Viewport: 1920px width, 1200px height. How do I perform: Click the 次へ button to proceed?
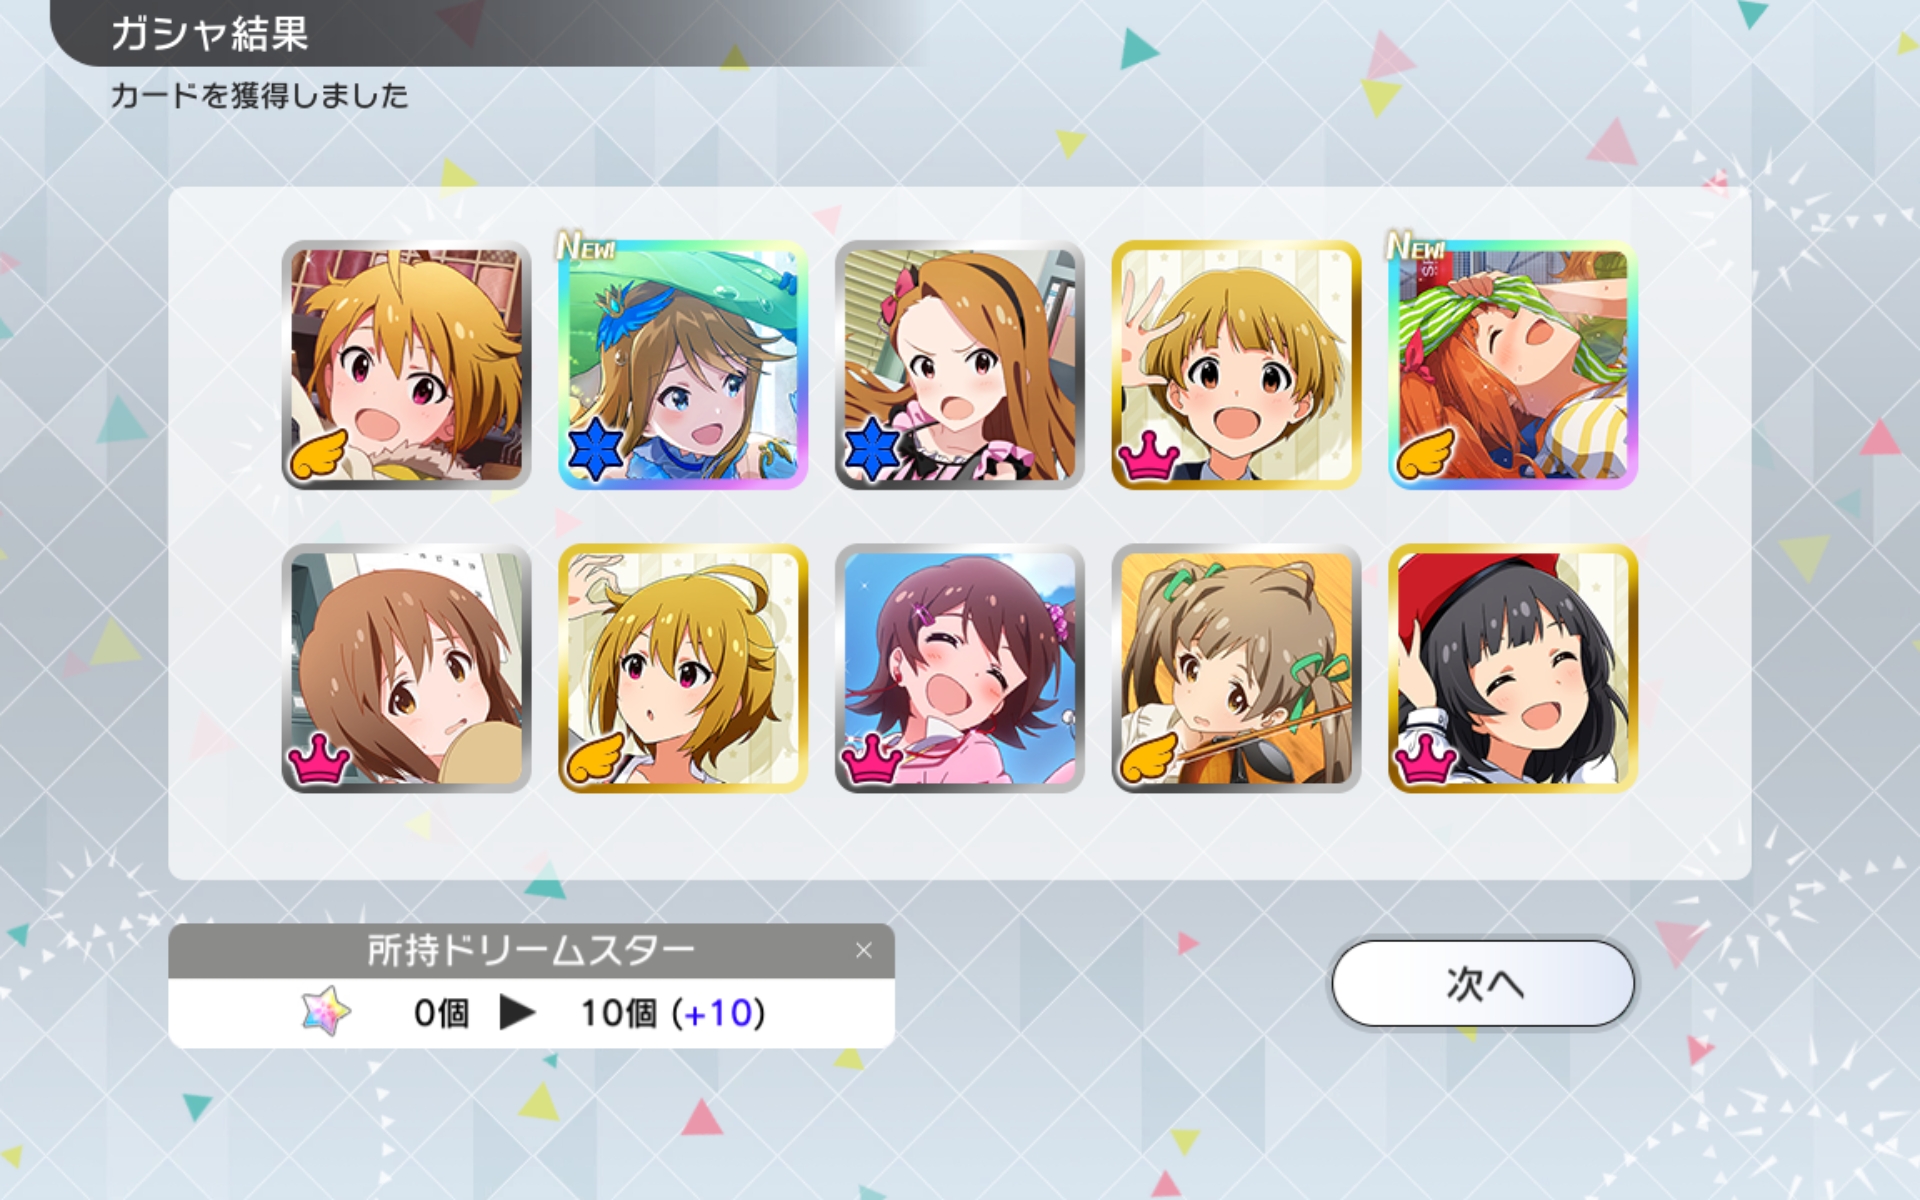point(1483,983)
